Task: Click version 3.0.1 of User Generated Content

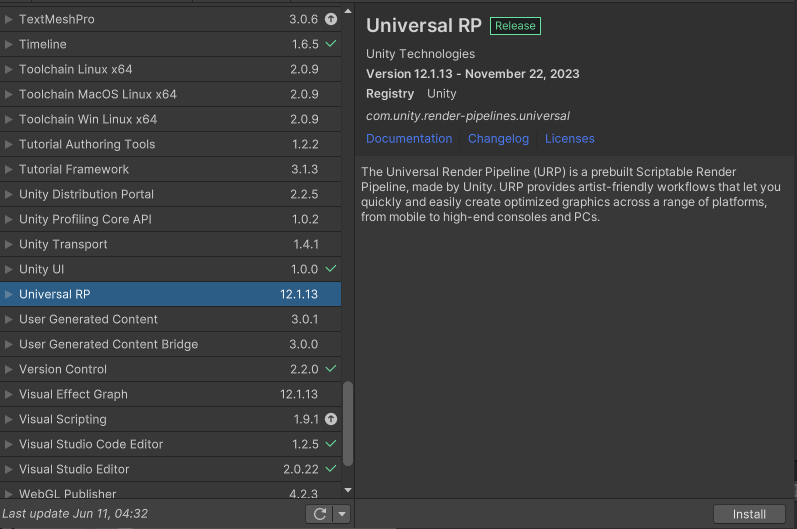Action: click(305, 319)
